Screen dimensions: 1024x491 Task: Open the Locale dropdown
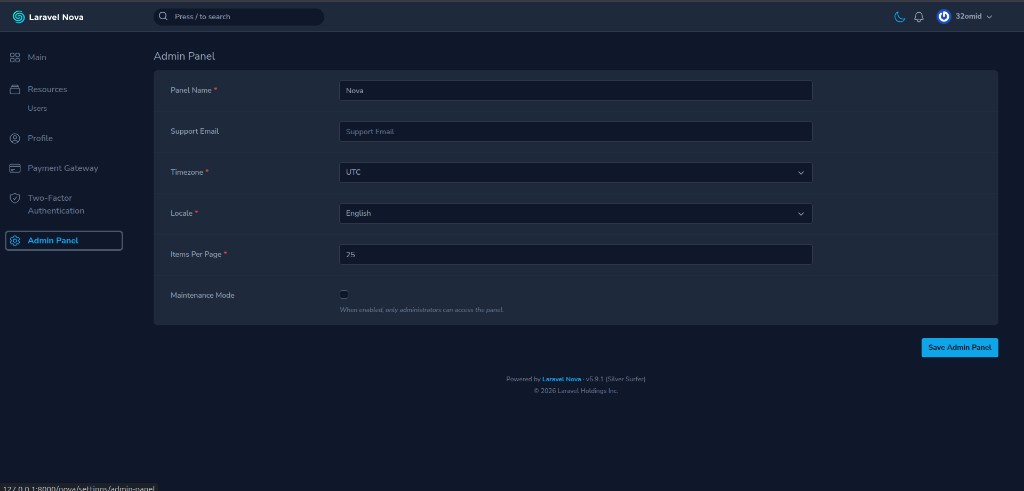[x=575, y=214]
